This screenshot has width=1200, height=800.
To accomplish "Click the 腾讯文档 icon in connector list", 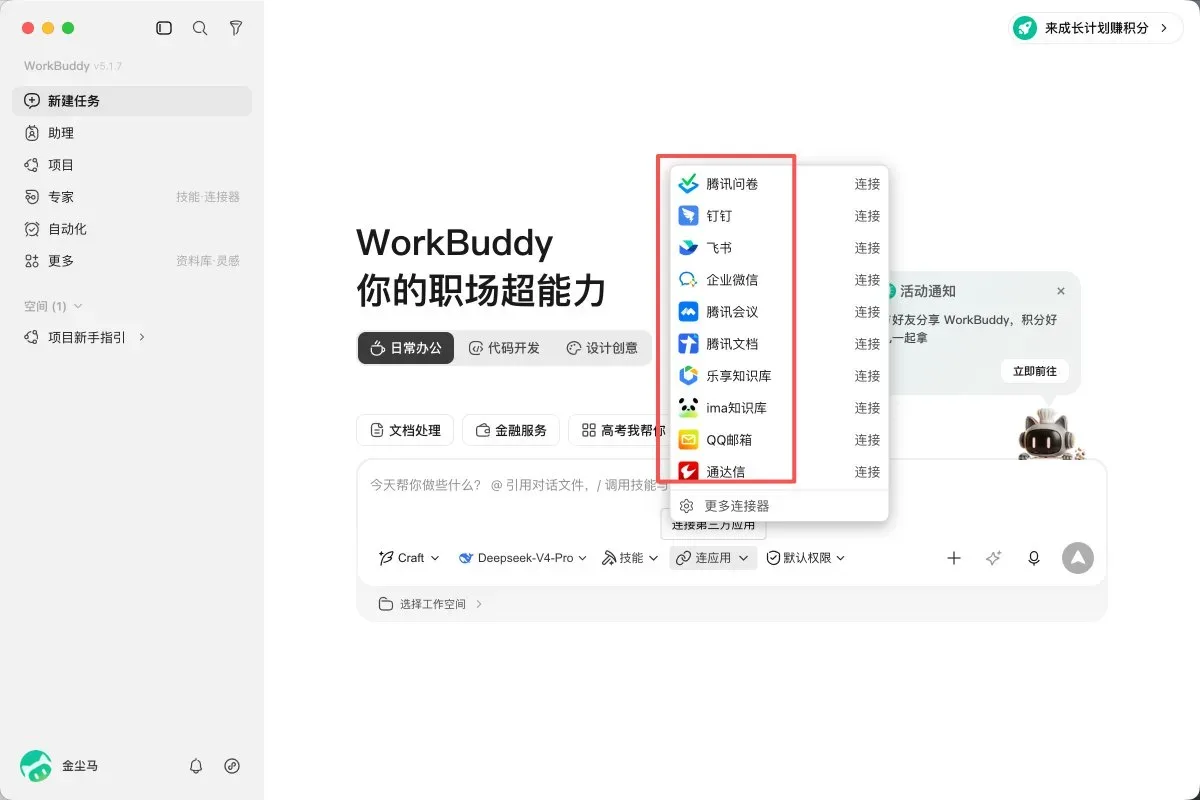I will point(688,344).
